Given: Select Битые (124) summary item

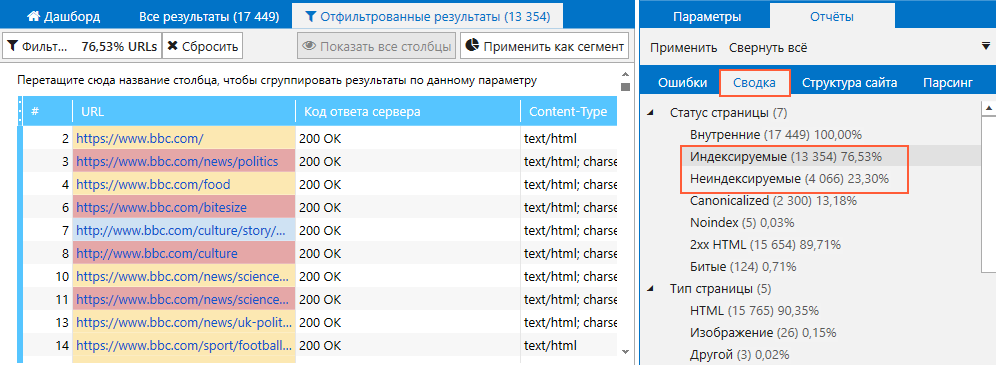Looking at the screenshot, I should (743, 266).
